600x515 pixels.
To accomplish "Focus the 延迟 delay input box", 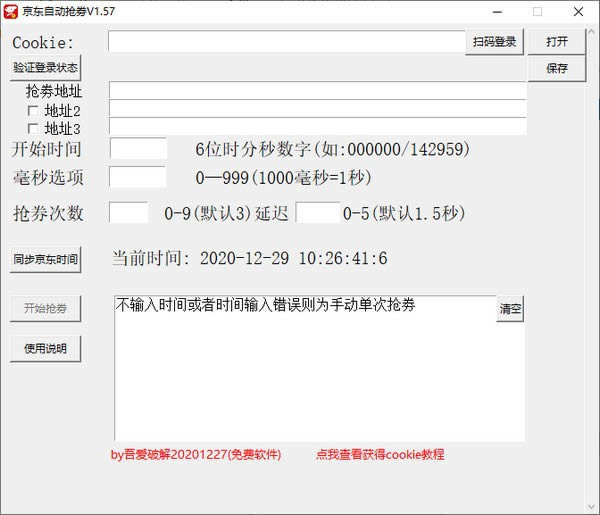I will pyautogui.click(x=317, y=213).
